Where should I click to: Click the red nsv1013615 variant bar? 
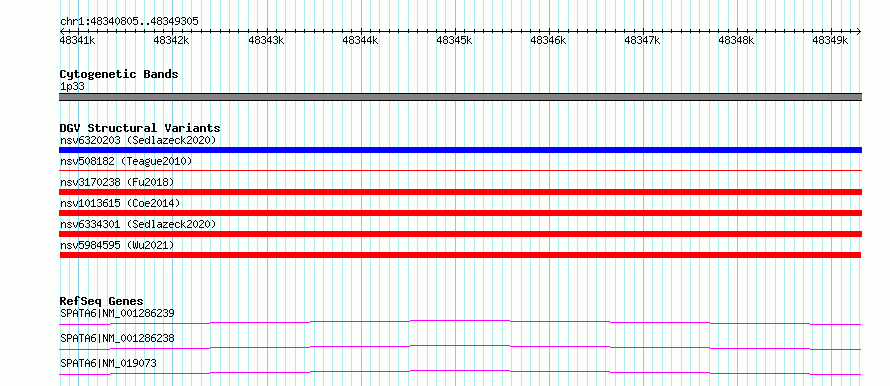click(x=460, y=213)
